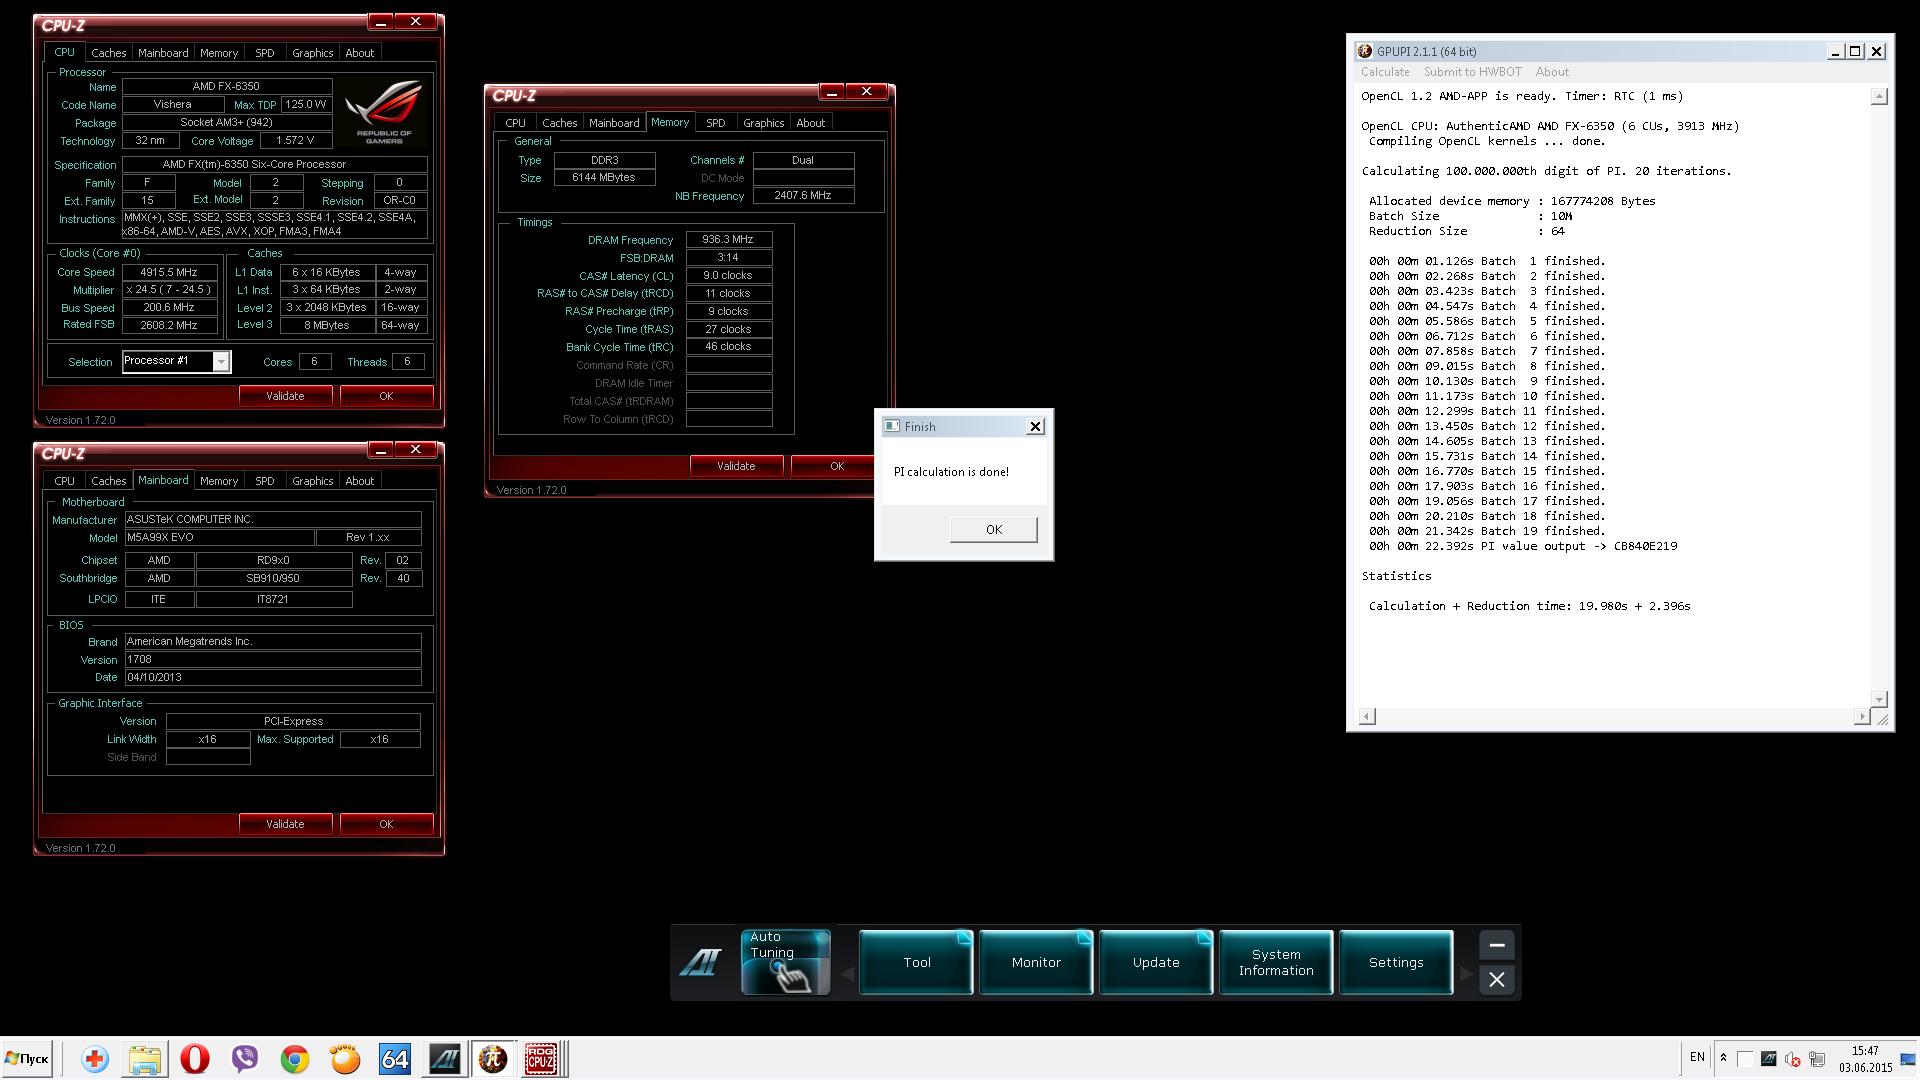This screenshot has width=1920, height=1080.
Task: Click GPUPI scrollbar up arrow
Action: [x=1879, y=96]
